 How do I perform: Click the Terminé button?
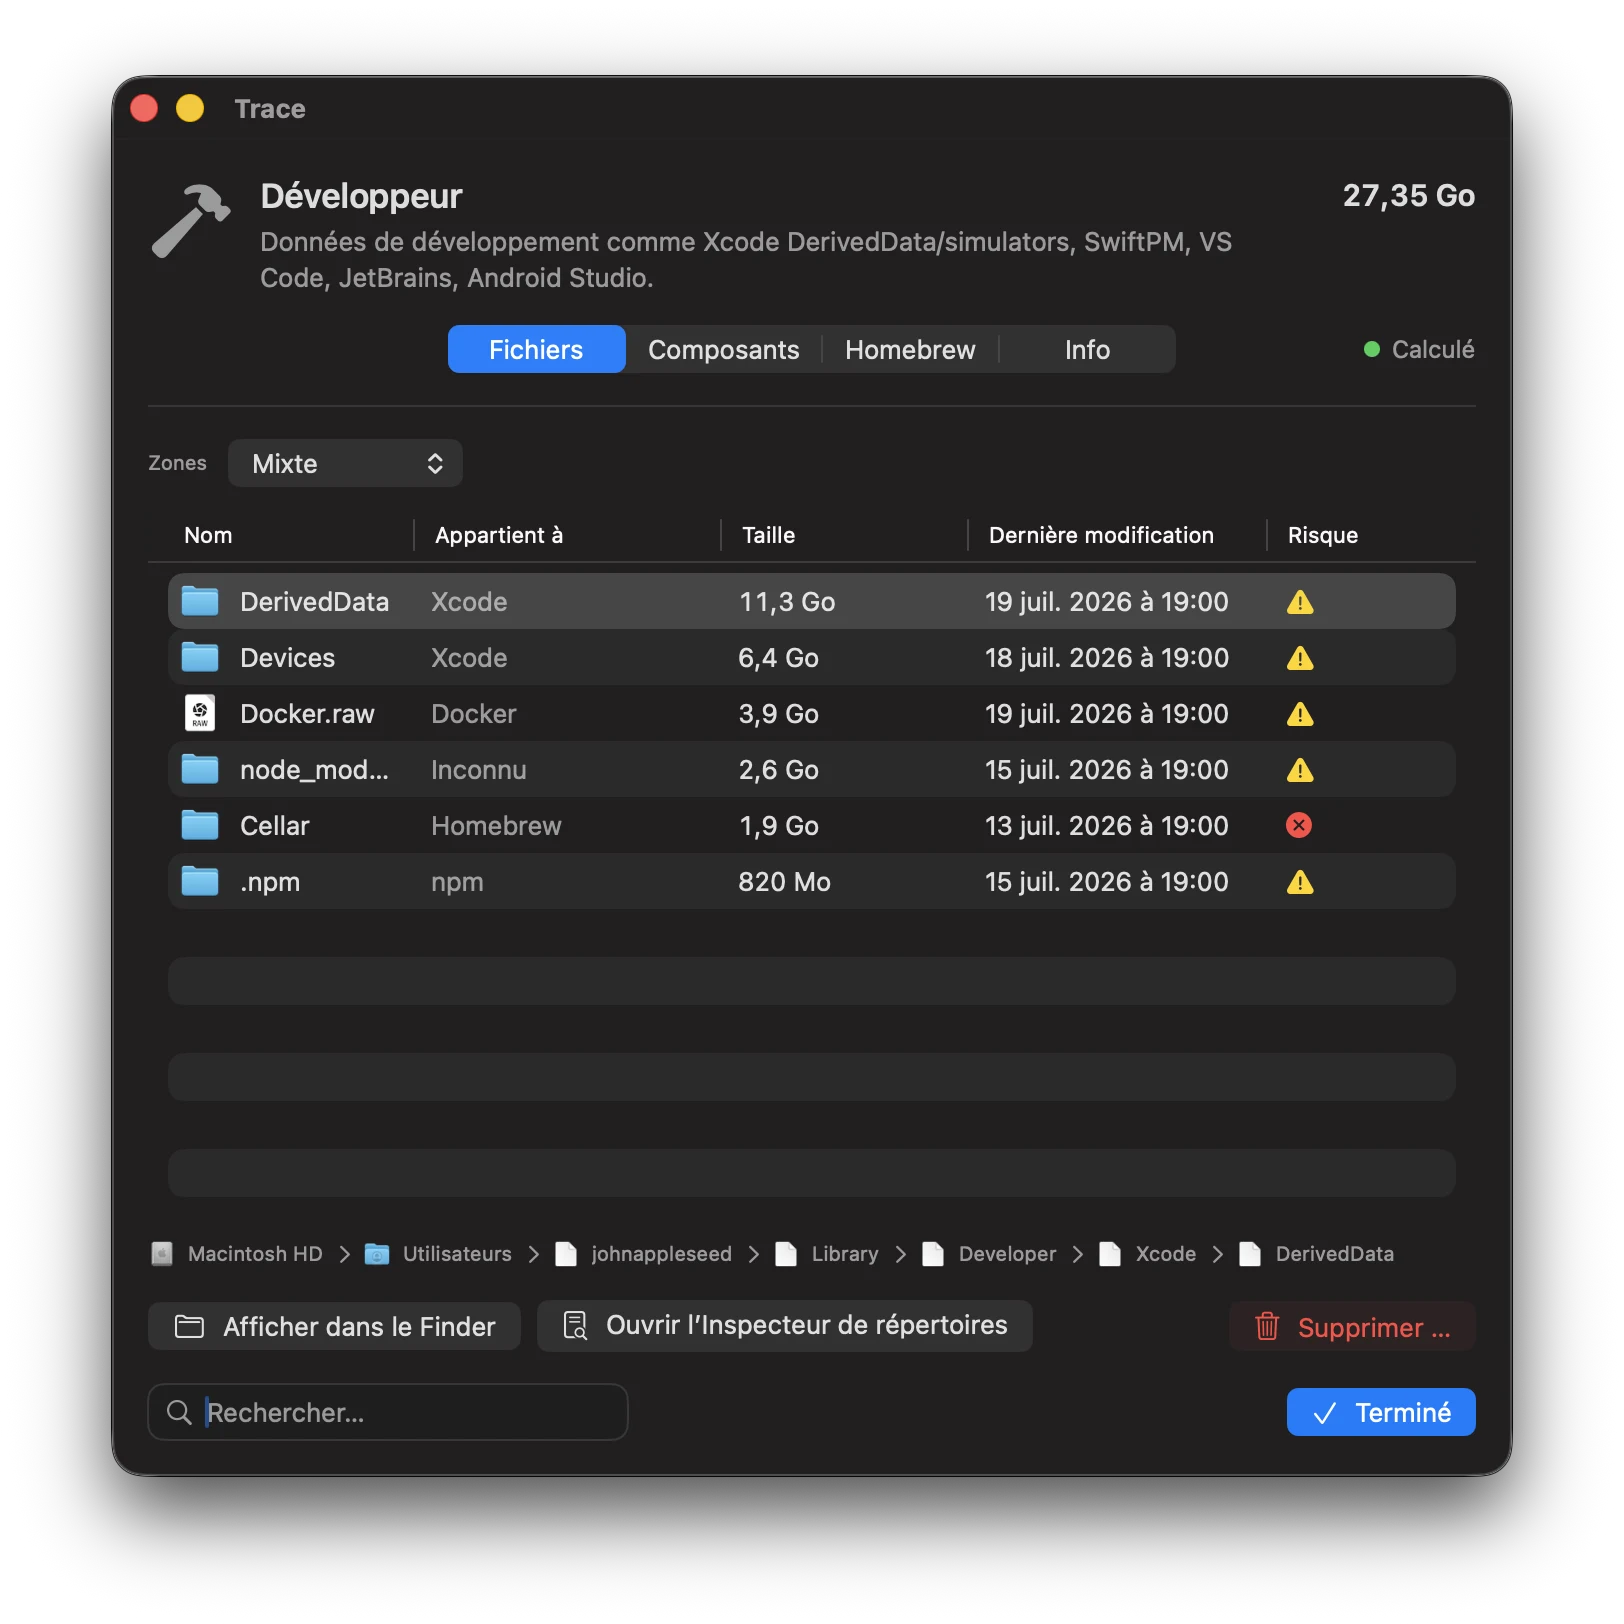1381,1412
